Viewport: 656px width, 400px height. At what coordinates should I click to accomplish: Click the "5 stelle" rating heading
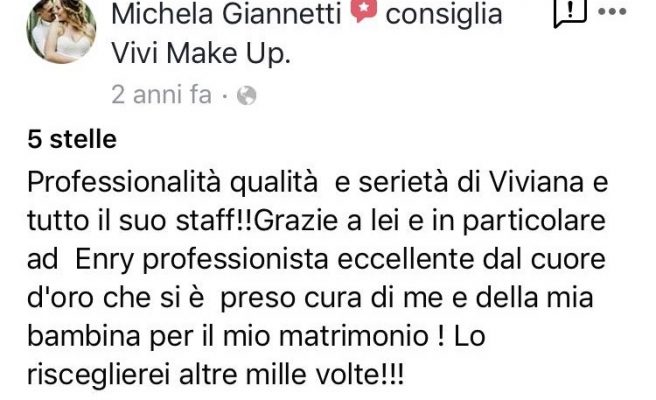click(72, 139)
